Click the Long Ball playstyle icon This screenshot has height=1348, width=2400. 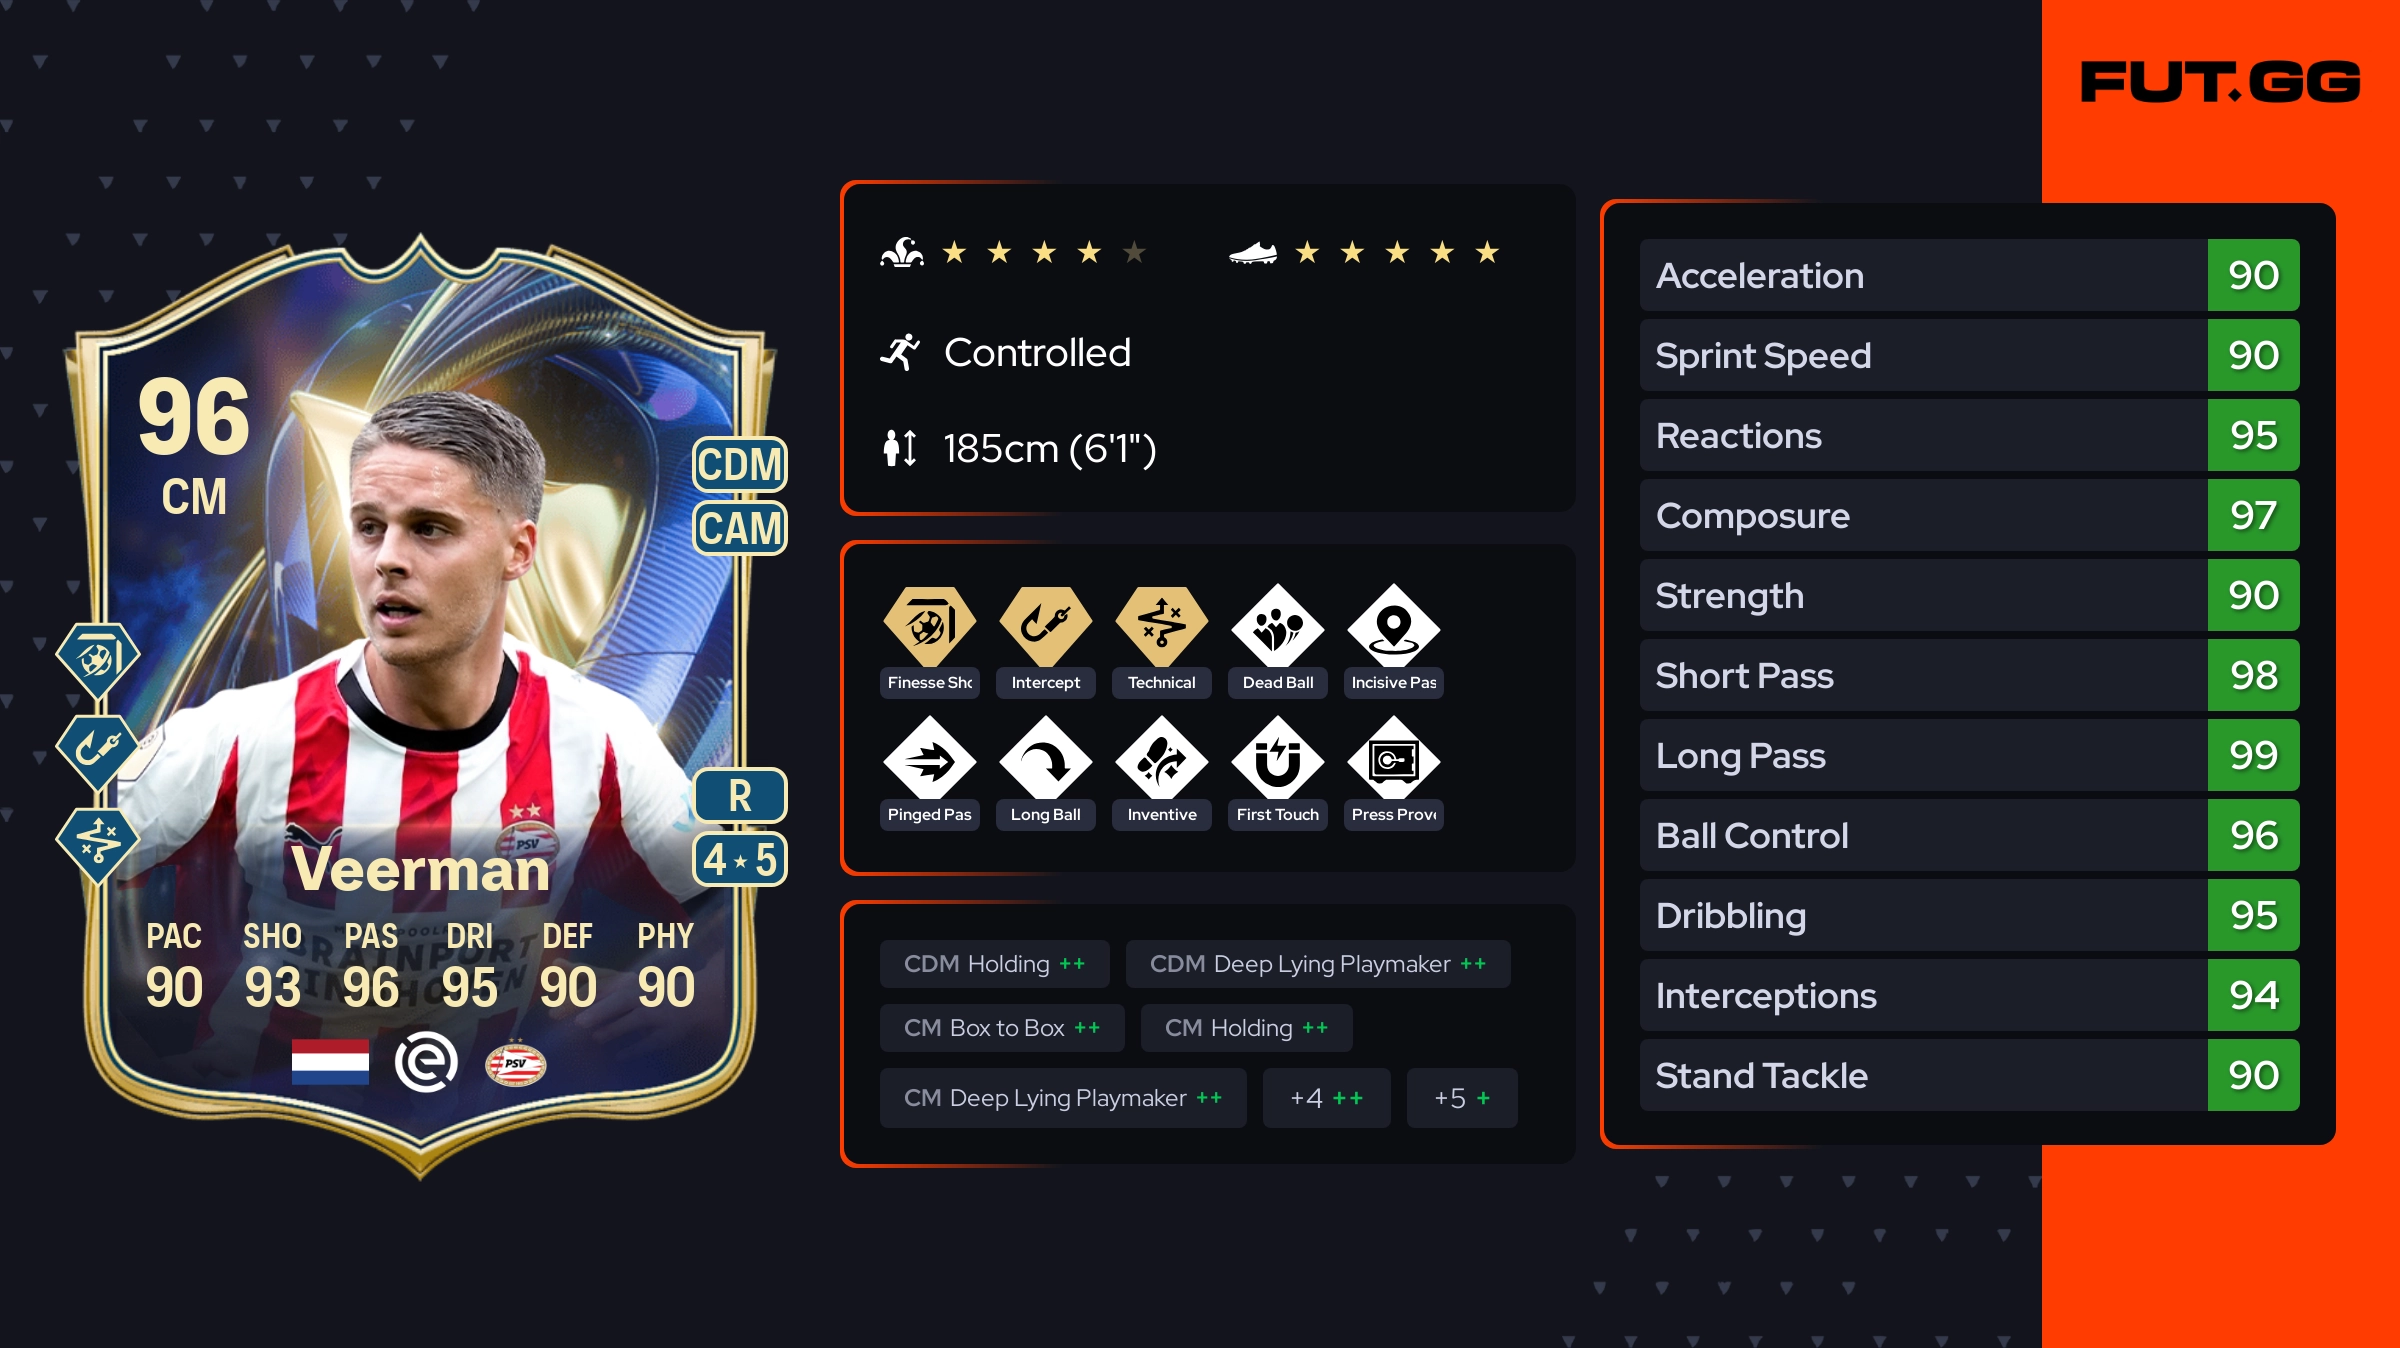click(1045, 760)
